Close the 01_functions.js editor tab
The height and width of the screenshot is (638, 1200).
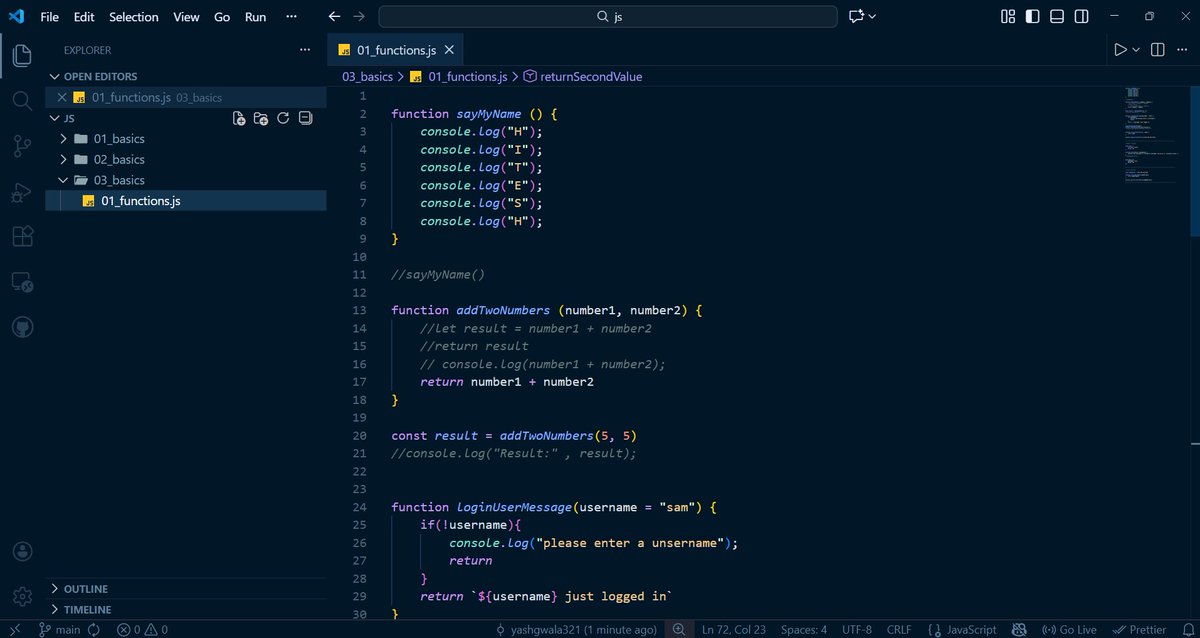tap(449, 50)
